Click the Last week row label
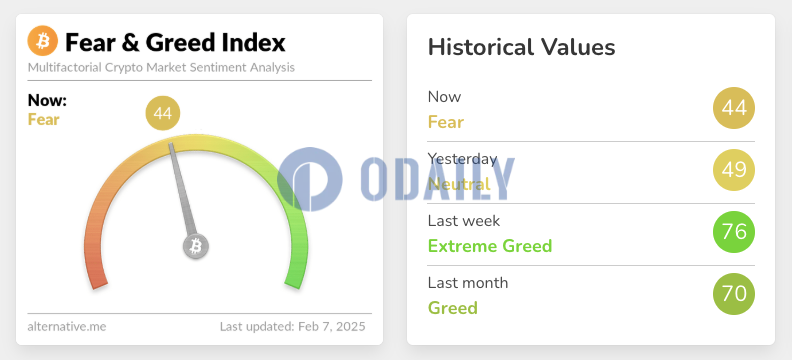Viewport: 792px width, 360px height. click(464, 221)
